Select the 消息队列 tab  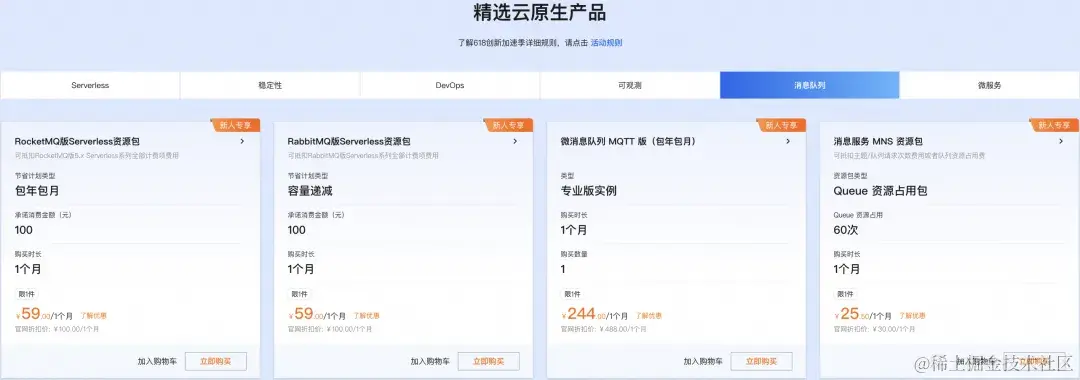809,85
